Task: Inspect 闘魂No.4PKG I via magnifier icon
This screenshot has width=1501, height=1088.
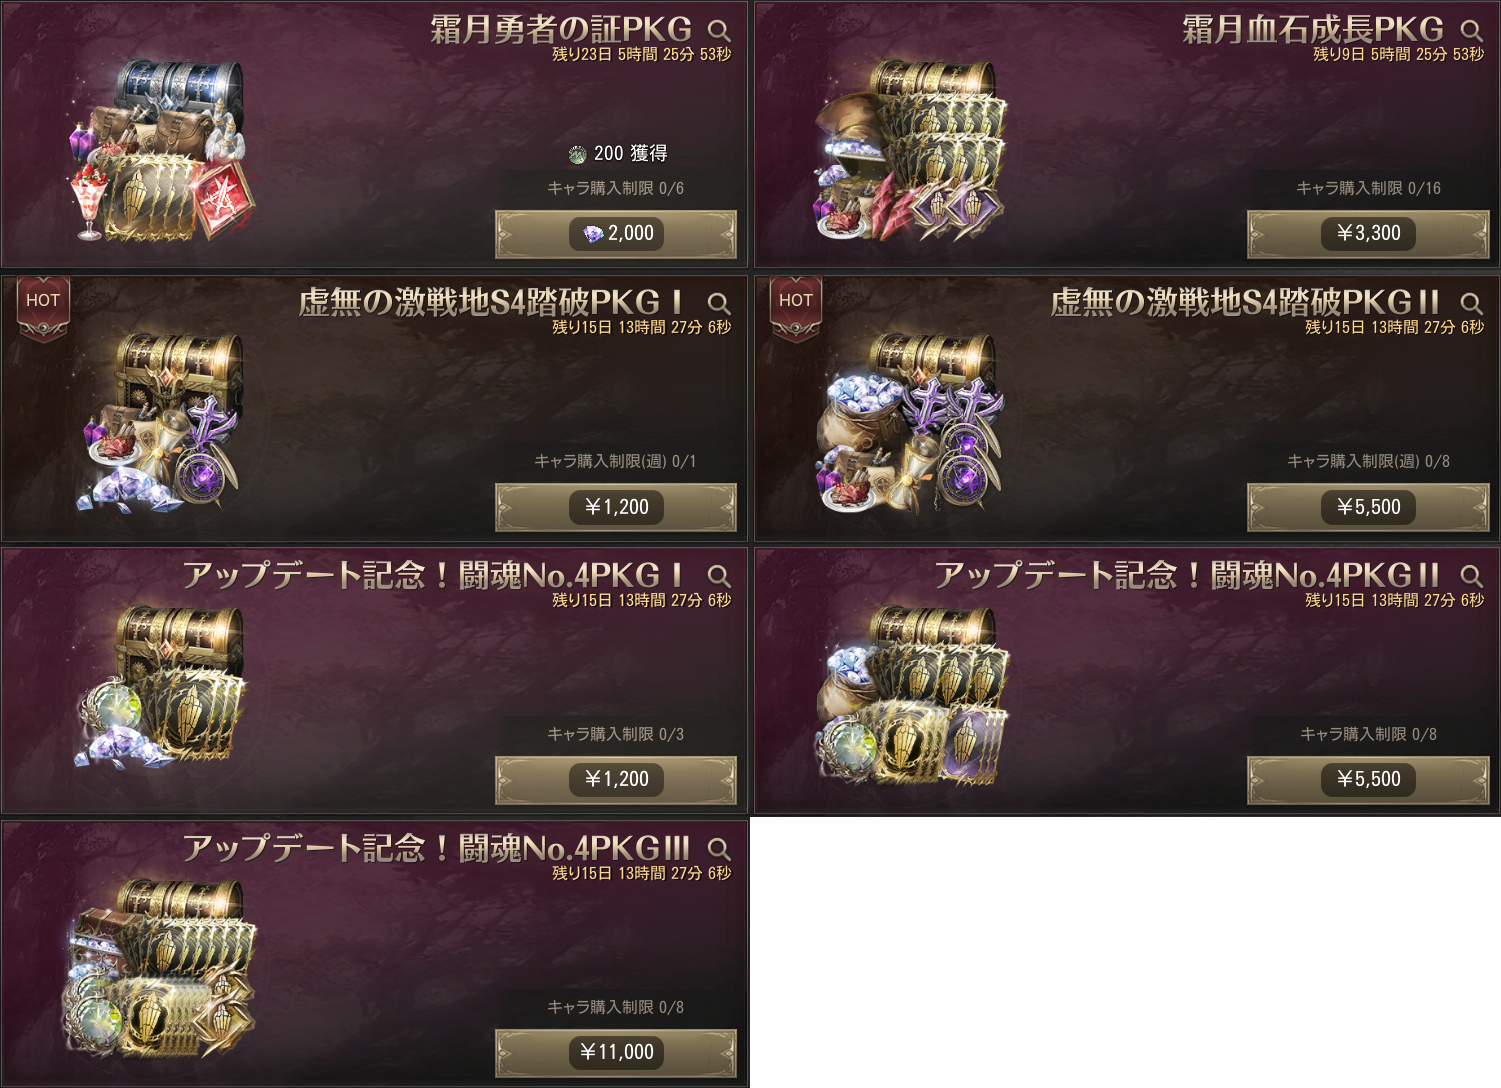Action: click(719, 576)
